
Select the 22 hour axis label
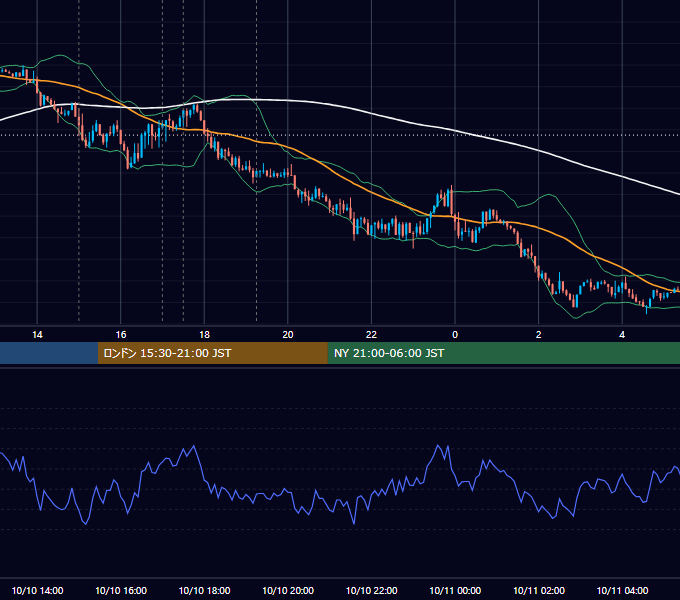(x=371, y=335)
